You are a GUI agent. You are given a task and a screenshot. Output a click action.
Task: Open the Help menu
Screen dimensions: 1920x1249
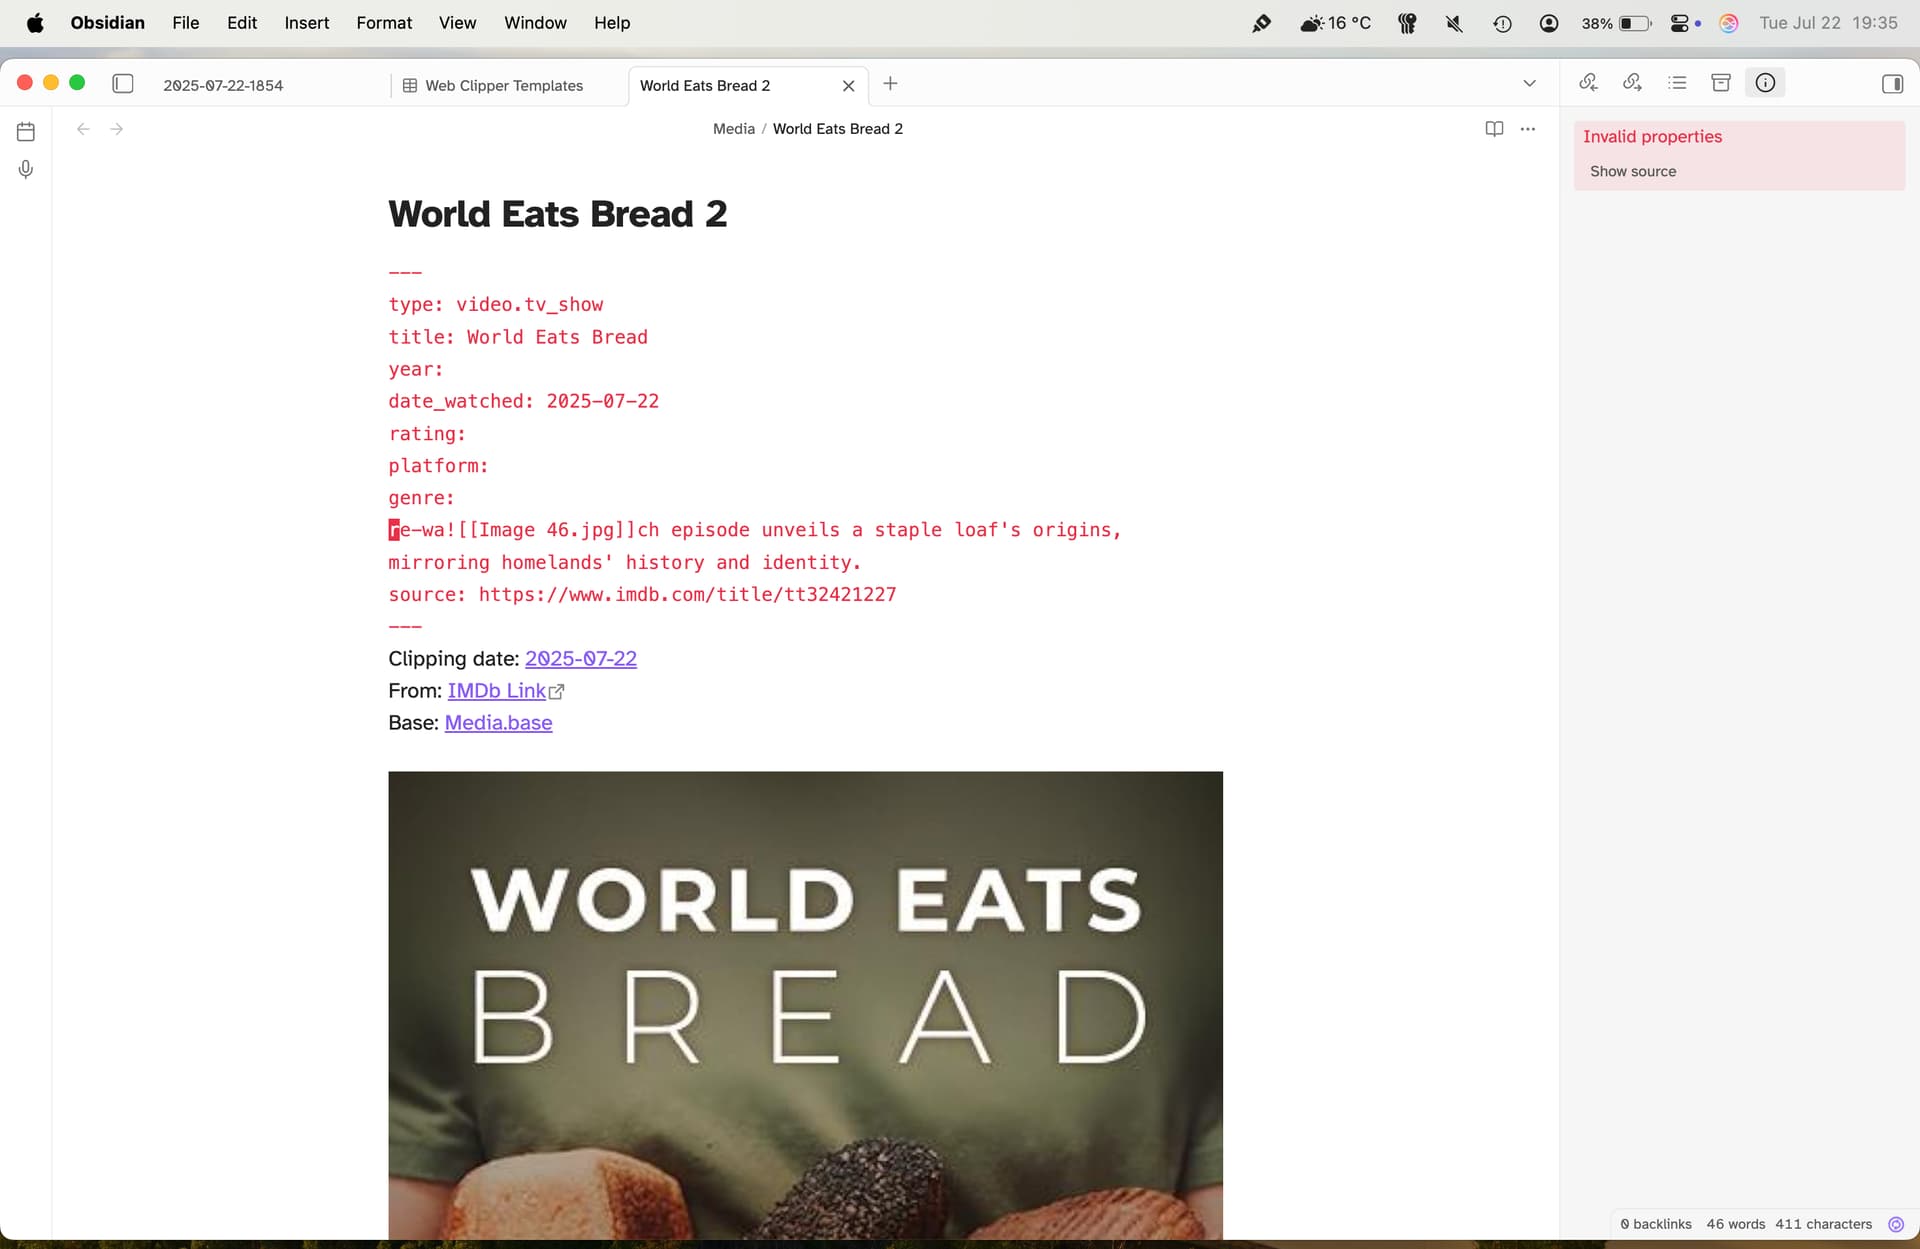click(x=612, y=23)
